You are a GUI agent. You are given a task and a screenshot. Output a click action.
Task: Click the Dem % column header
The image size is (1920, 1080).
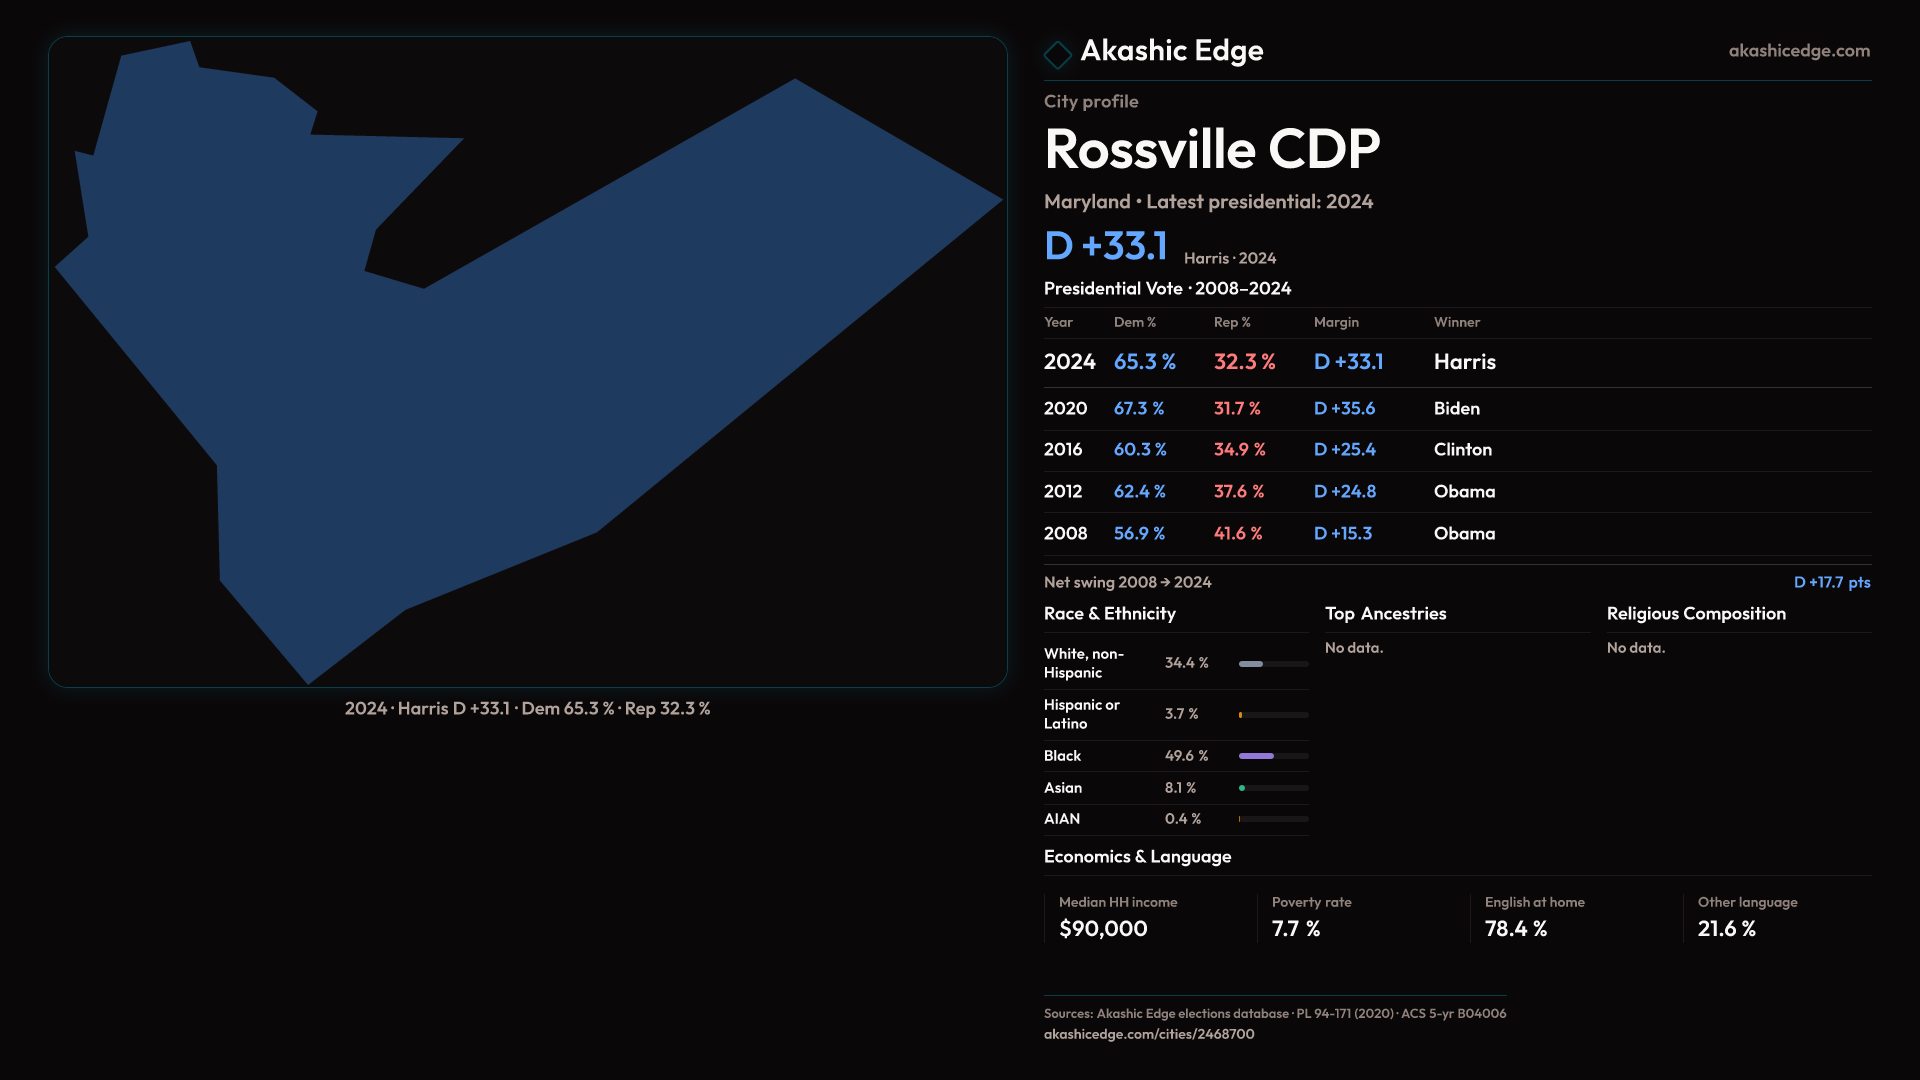1134,322
